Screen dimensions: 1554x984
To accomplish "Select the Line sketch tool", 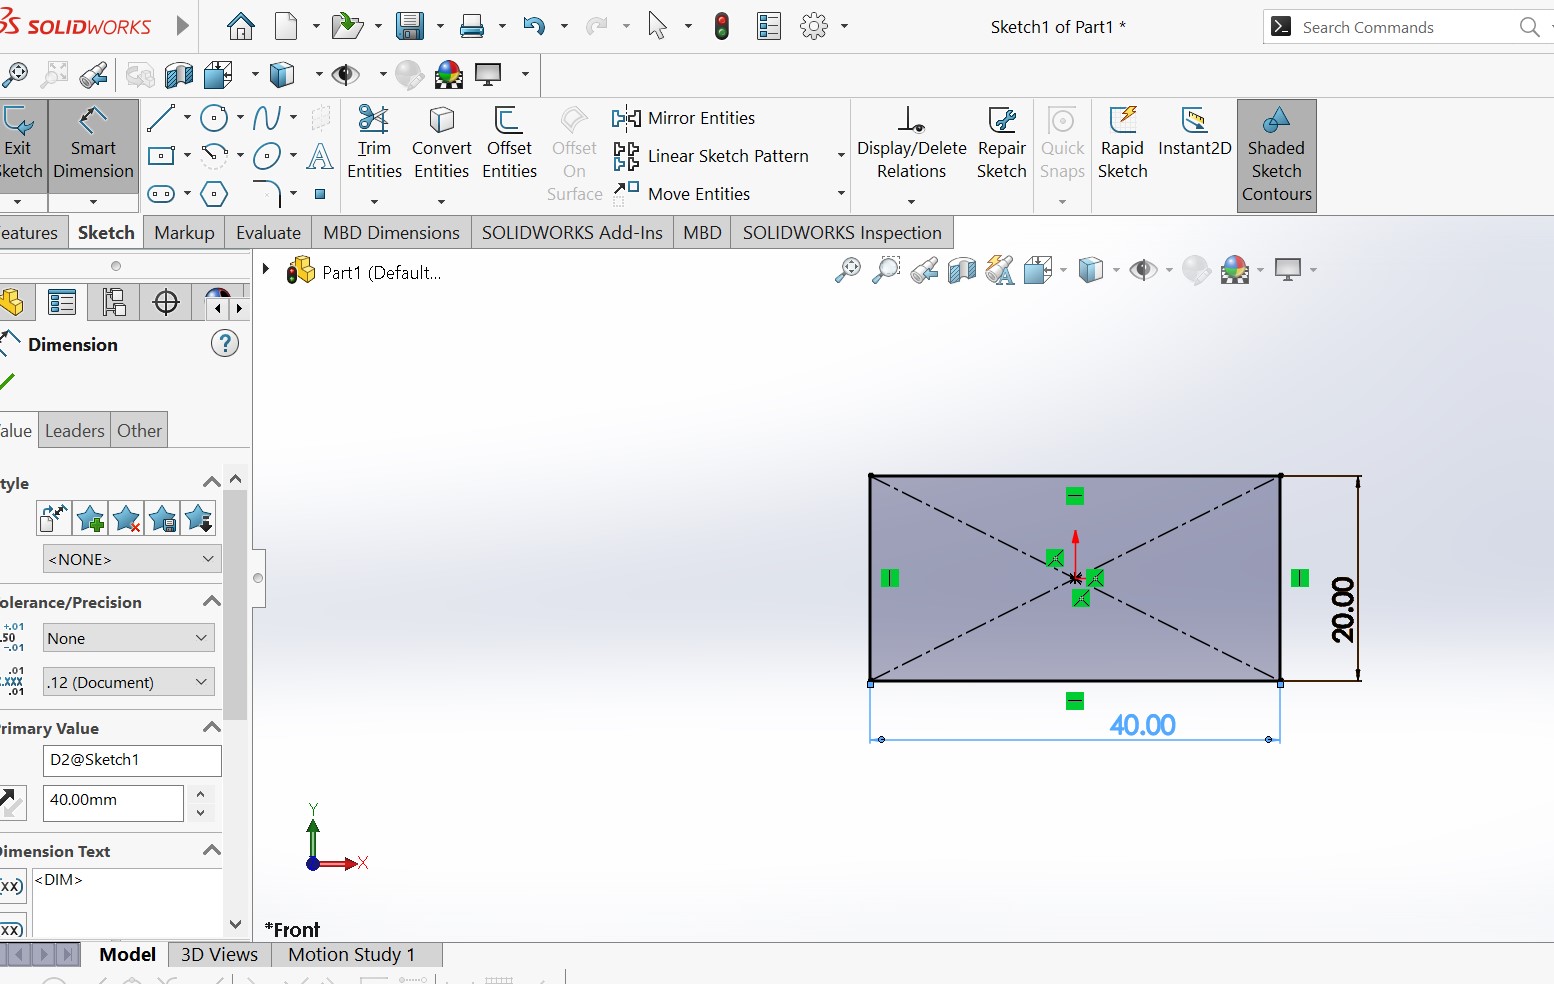I will (161, 118).
